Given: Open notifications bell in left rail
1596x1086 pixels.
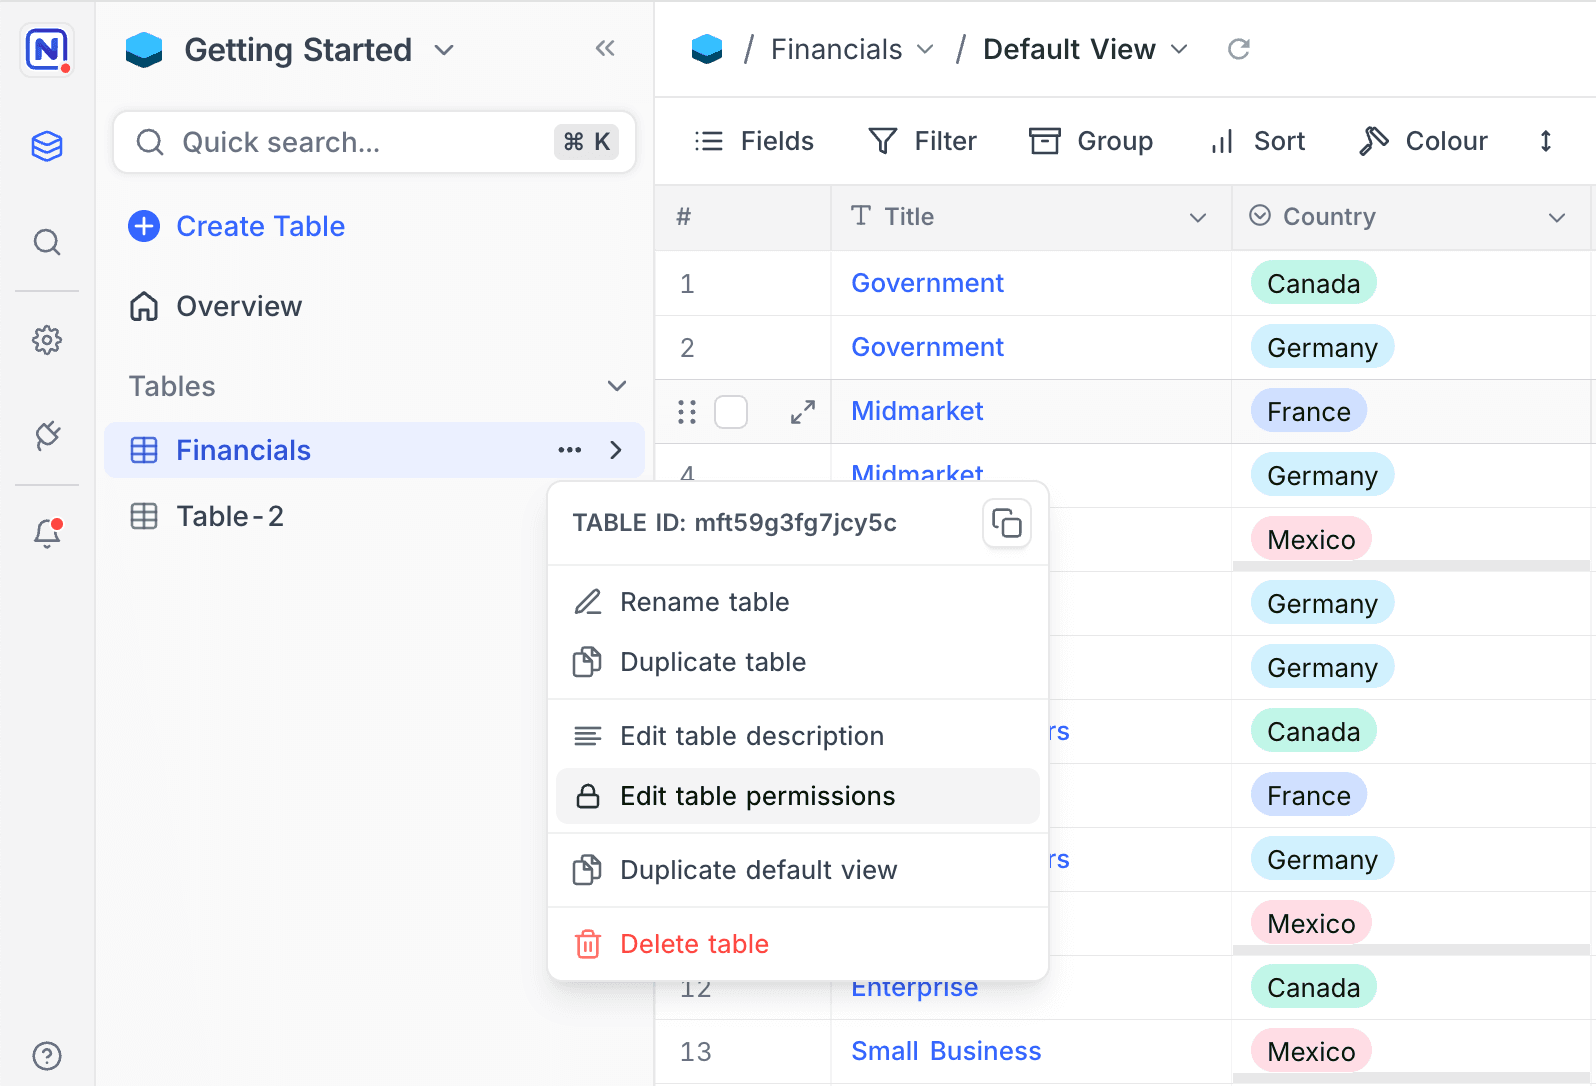Looking at the screenshot, I should click(47, 533).
